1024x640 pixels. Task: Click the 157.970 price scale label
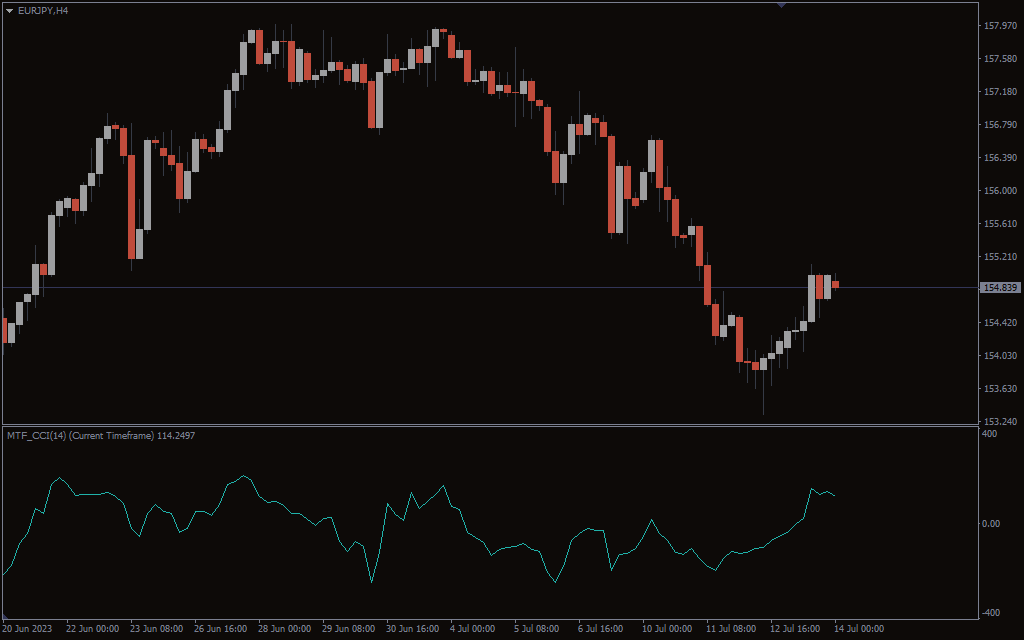point(1000,26)
